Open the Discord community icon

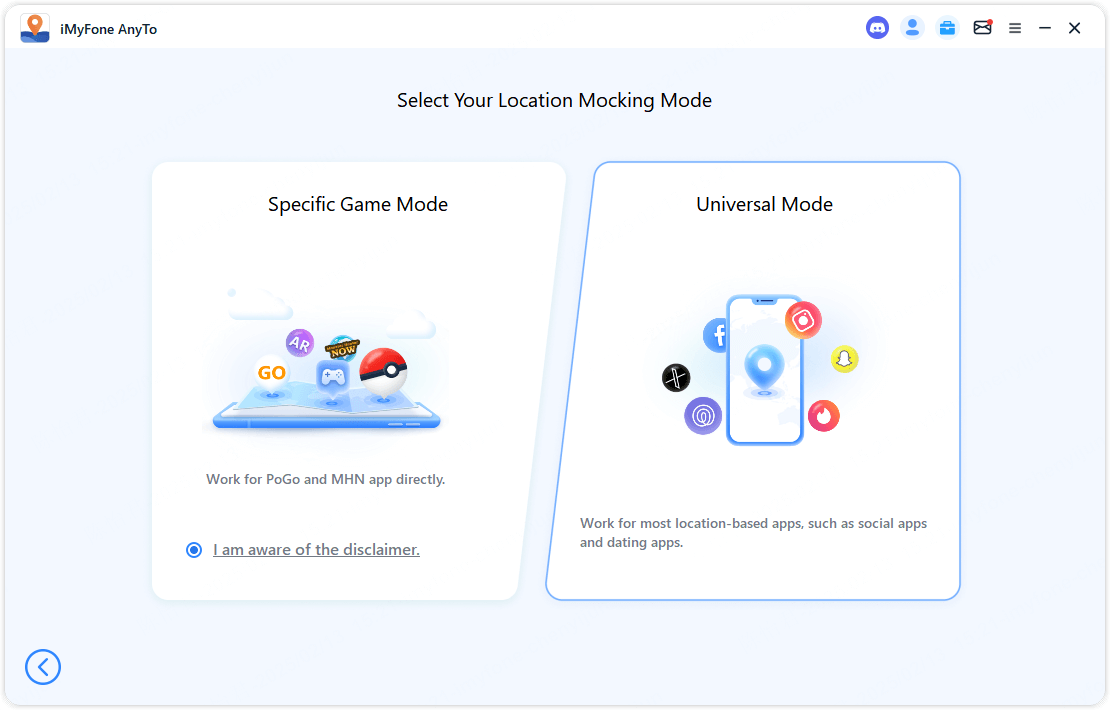877,28
